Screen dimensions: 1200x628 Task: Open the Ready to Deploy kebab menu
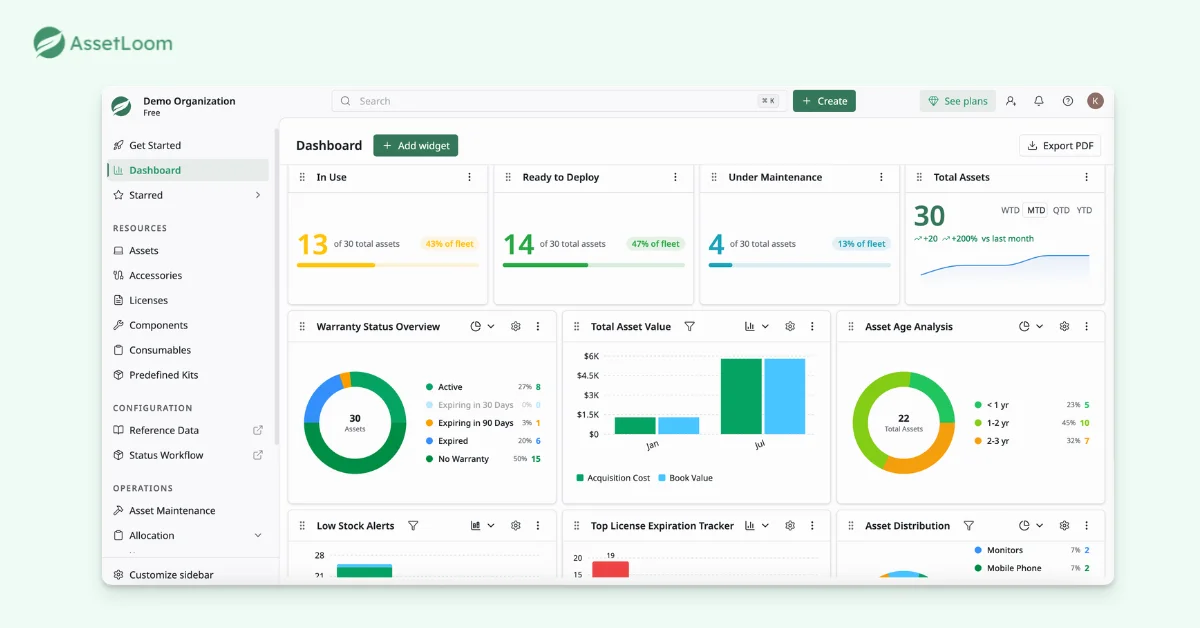tap(675, 177)
